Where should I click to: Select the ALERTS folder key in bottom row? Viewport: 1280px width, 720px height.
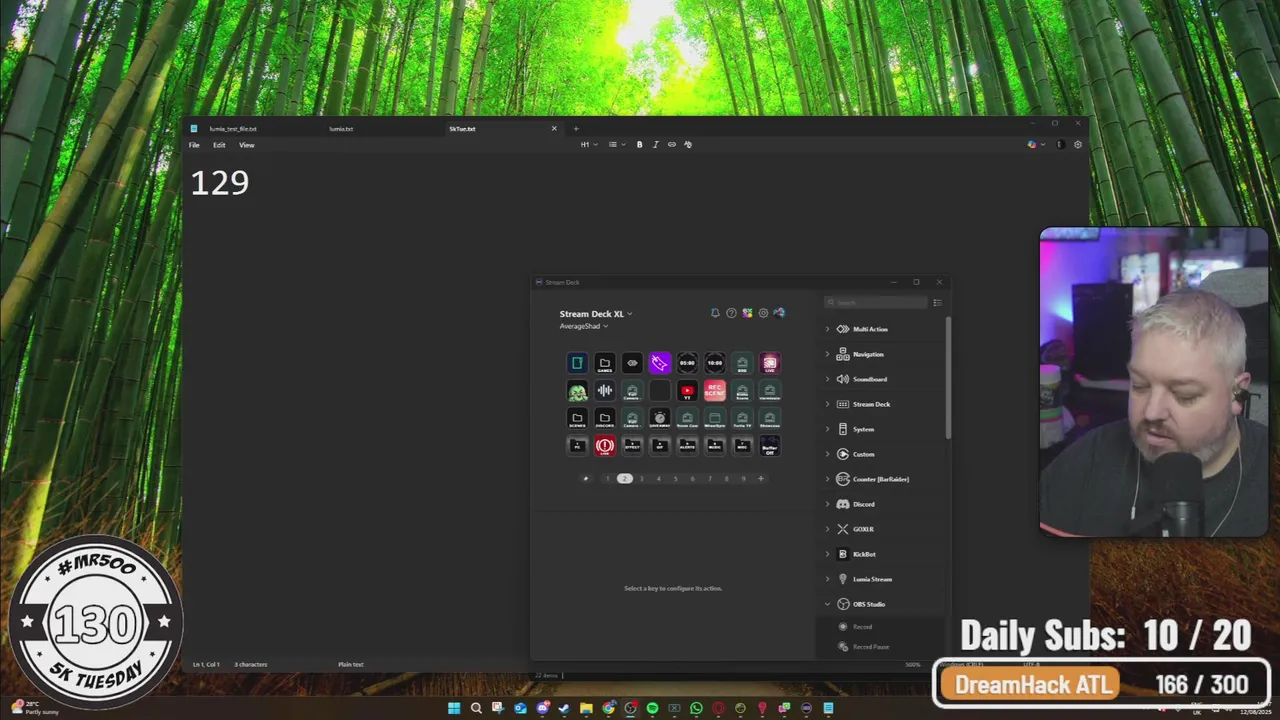click(x=687, y=446)
